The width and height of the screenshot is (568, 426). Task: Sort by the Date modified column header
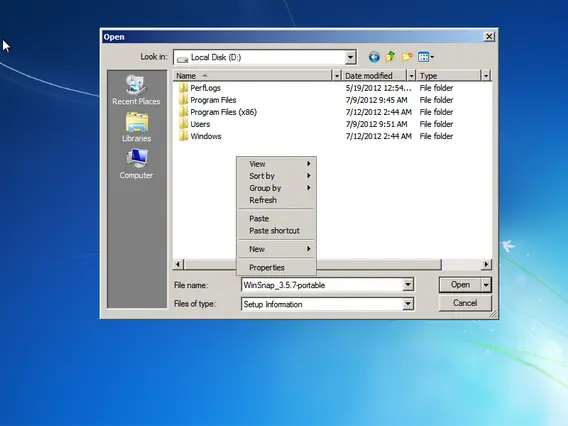point(375,75)
